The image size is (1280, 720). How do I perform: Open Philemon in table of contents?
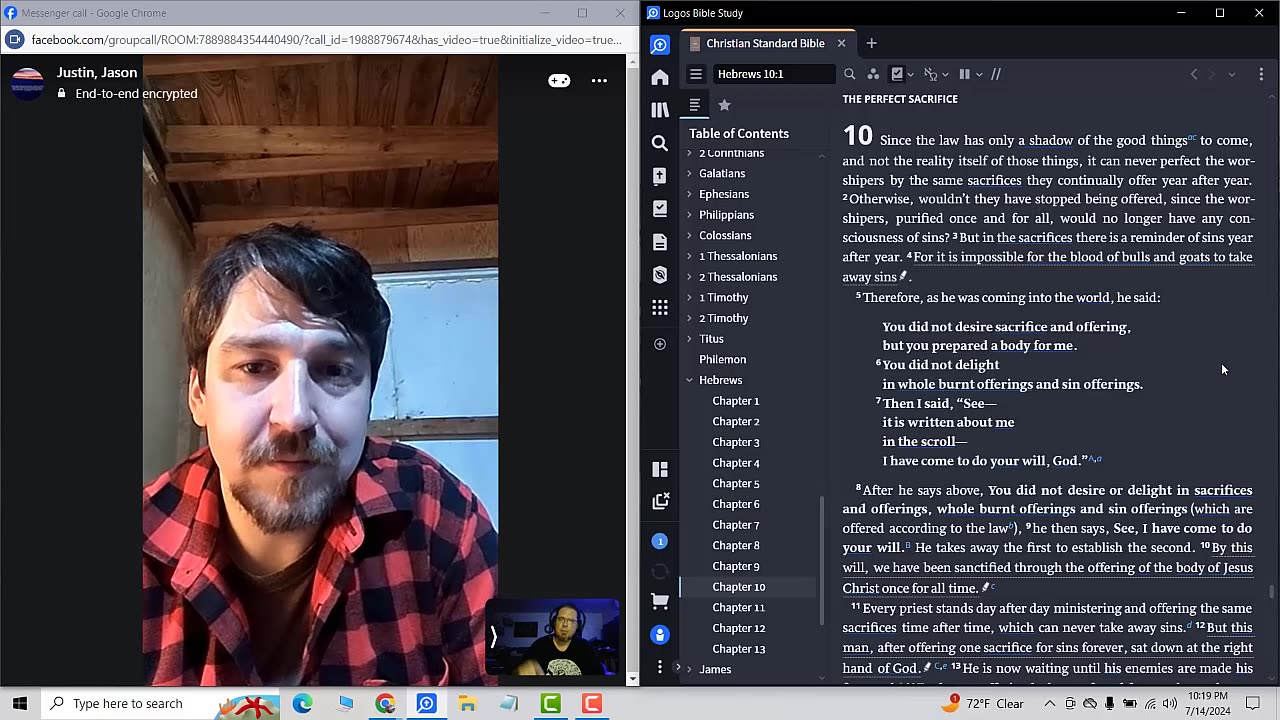coord(722,359)
